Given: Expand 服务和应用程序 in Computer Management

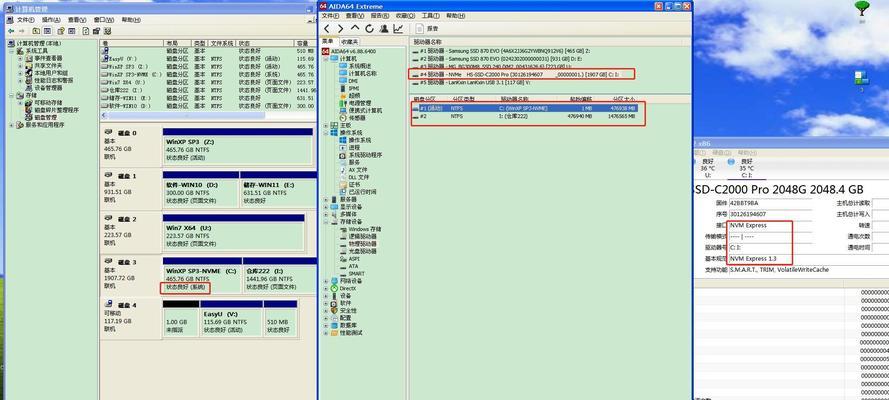Looking at the screenshot, I should click(12, 125).
